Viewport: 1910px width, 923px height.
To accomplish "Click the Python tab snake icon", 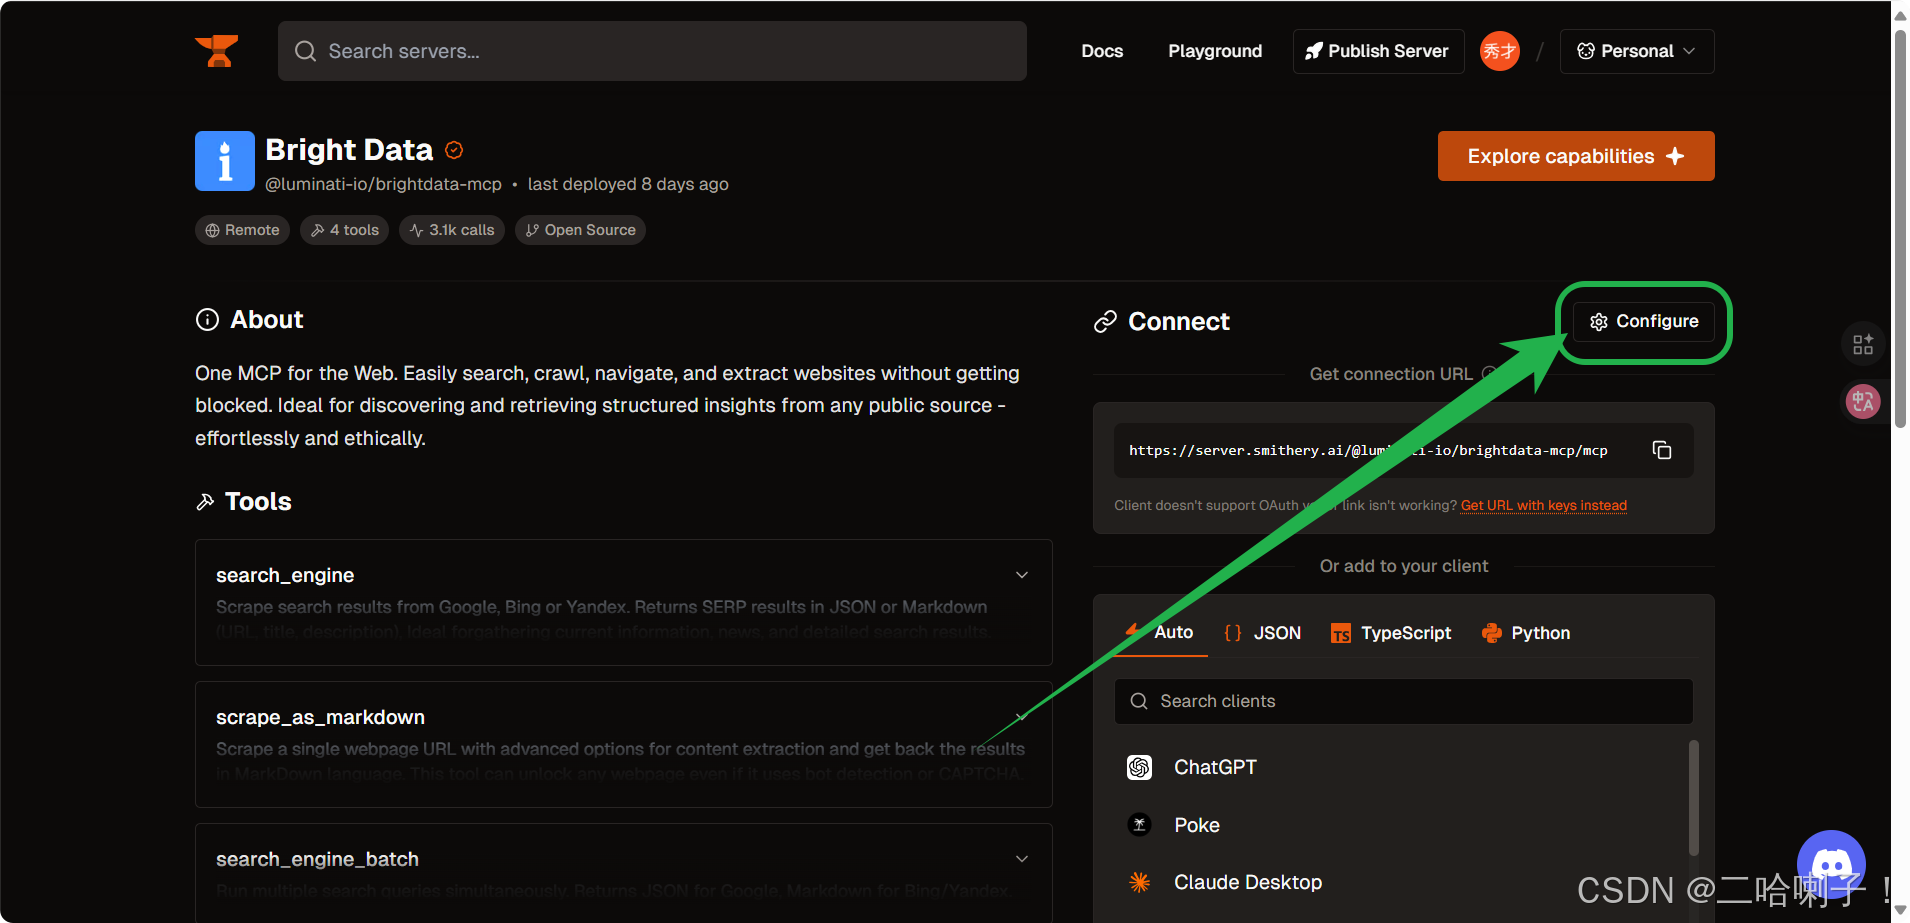I will coord(1491,633).
